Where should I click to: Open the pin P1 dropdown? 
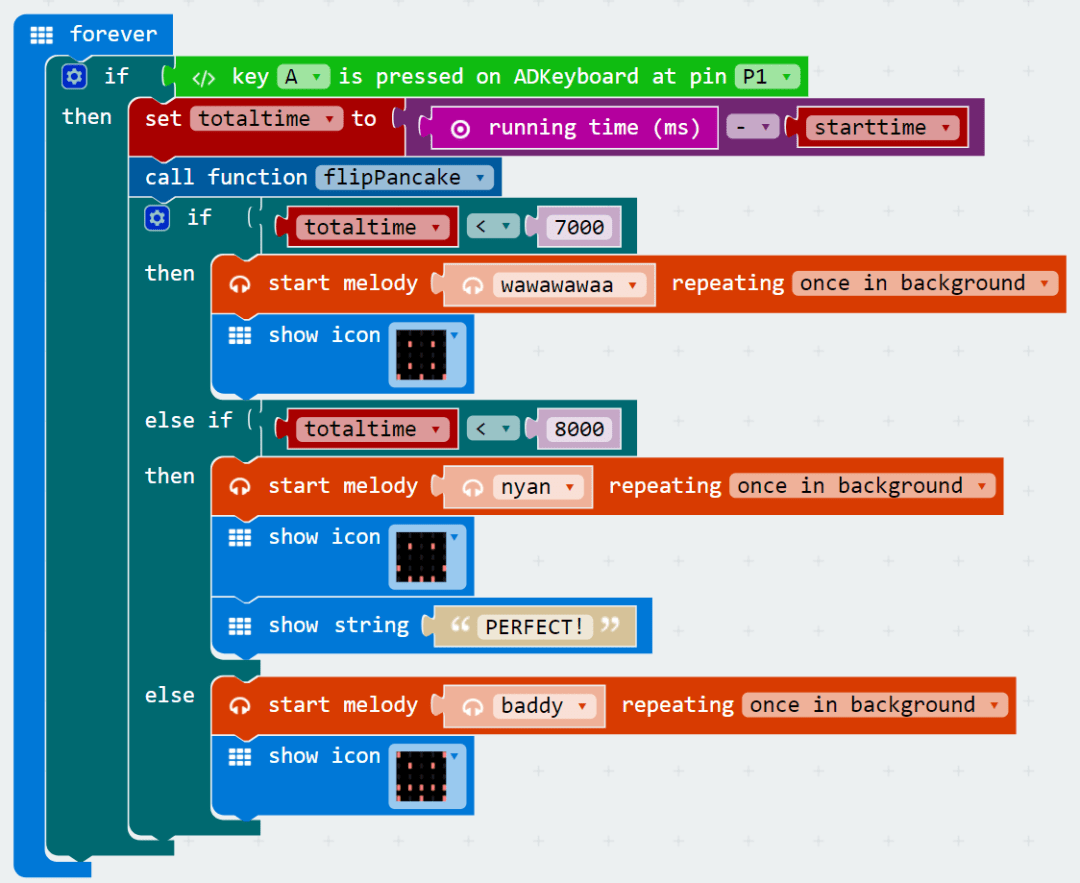(767, 76)
